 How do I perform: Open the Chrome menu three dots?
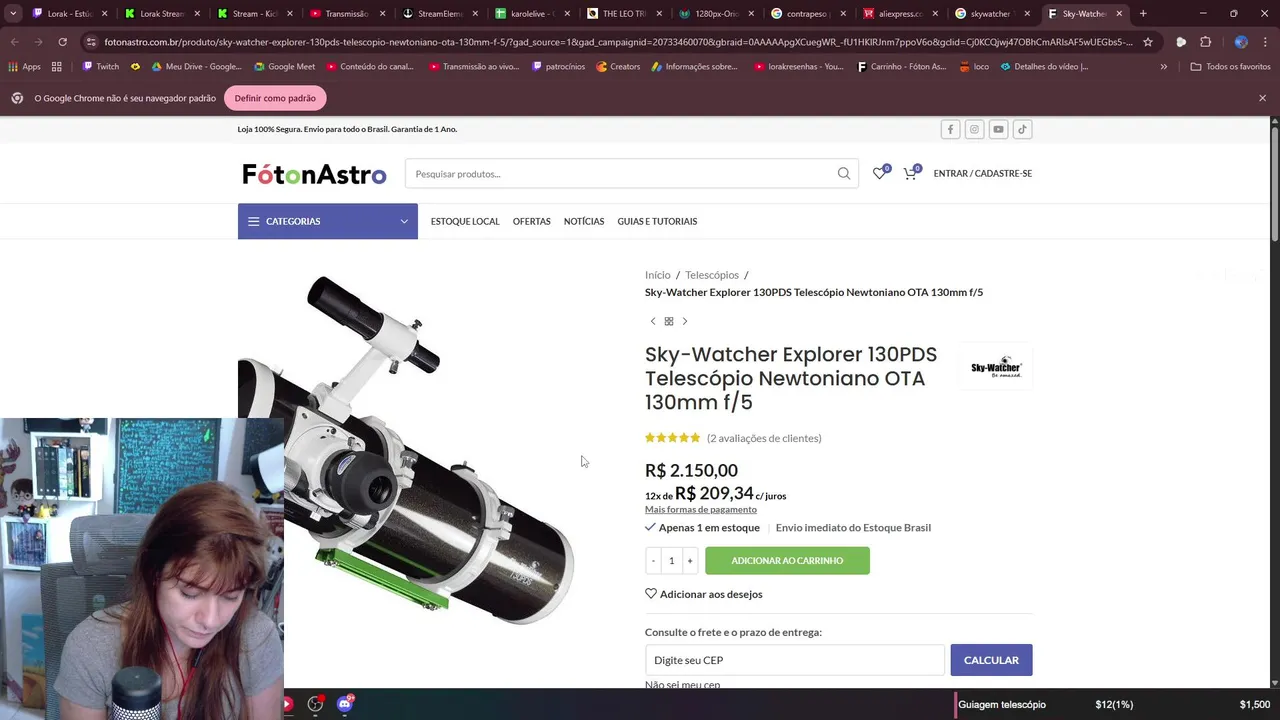tap(1264, 42)
